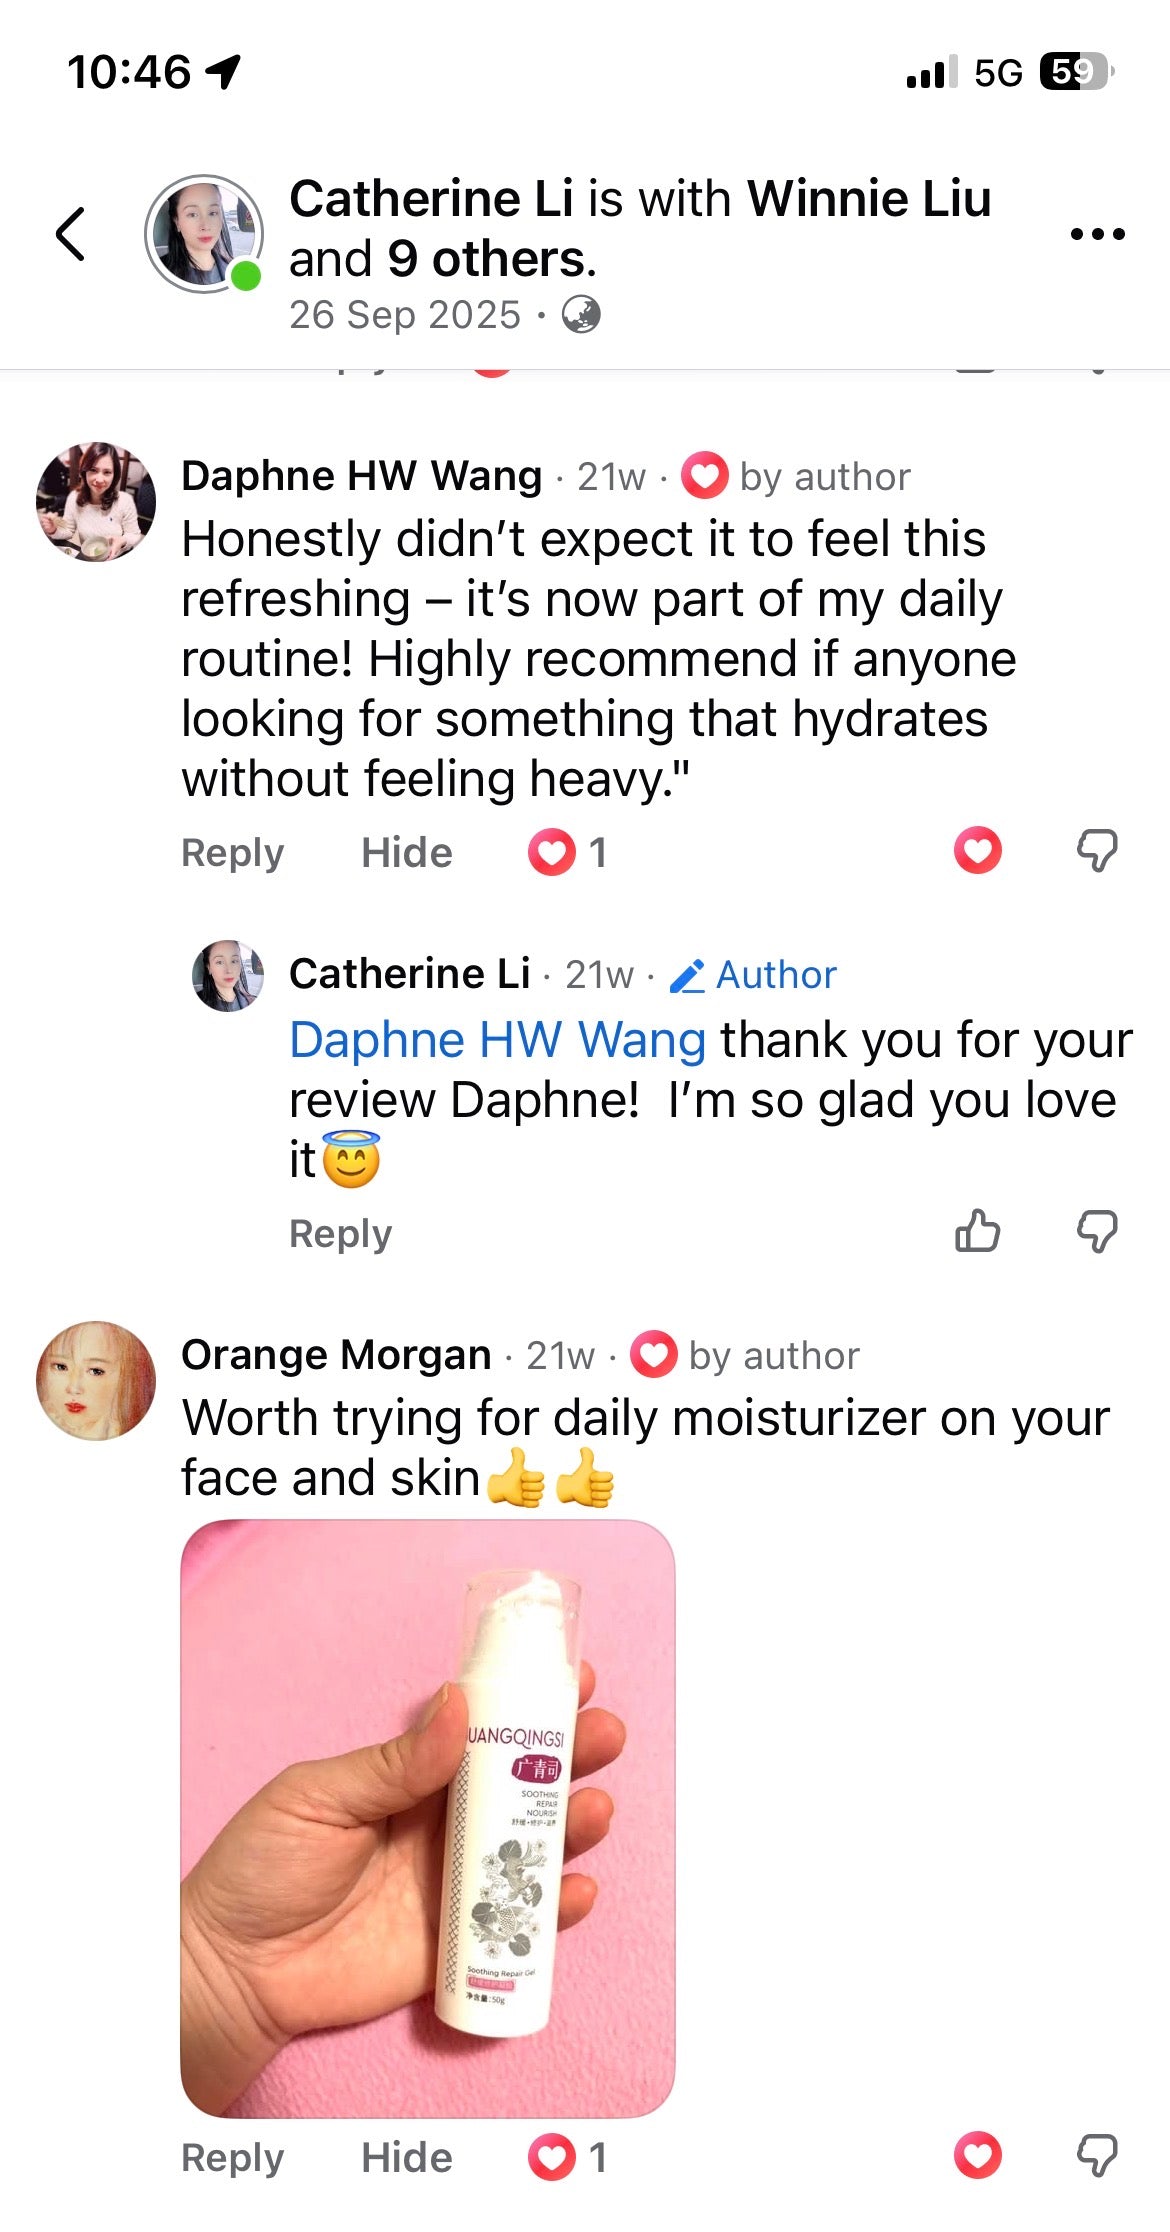View the reaction count on Orange Morgan's comment
This screenshot has height=2232, width=1170.
tap(567, 2157)
